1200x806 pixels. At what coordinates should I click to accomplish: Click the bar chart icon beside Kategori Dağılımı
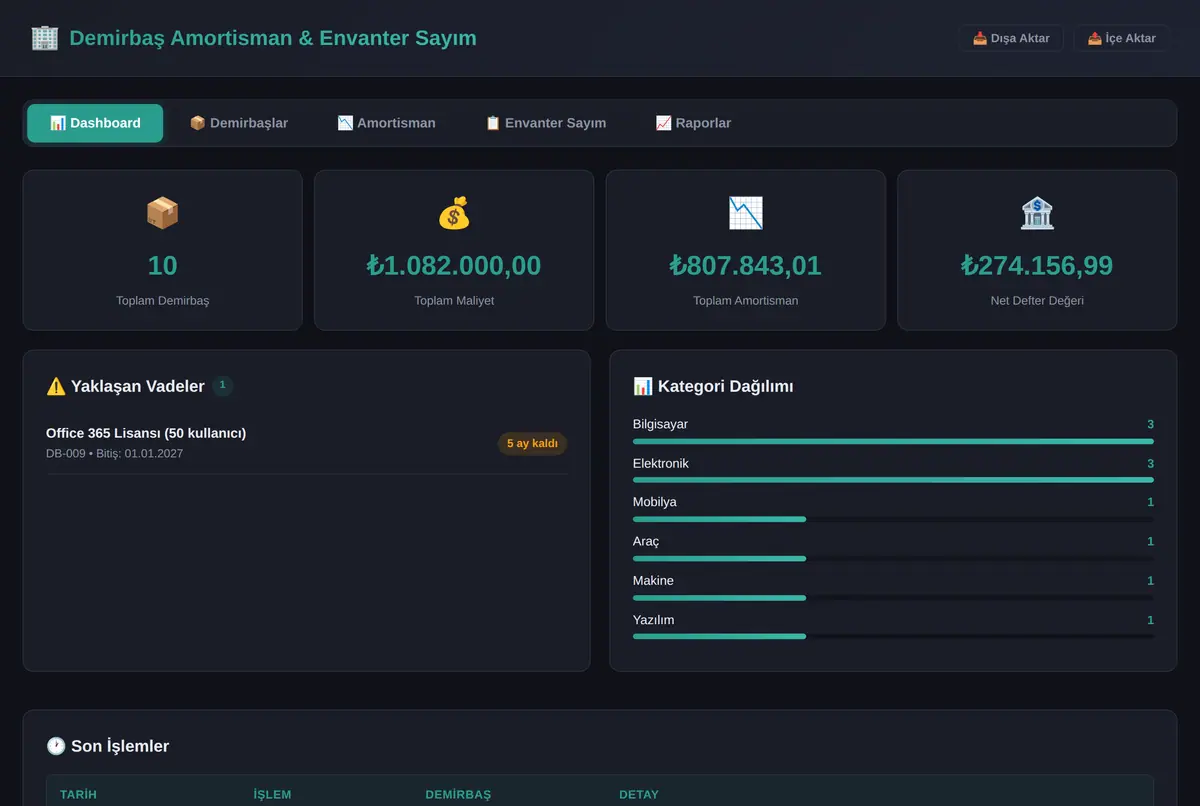643,386
